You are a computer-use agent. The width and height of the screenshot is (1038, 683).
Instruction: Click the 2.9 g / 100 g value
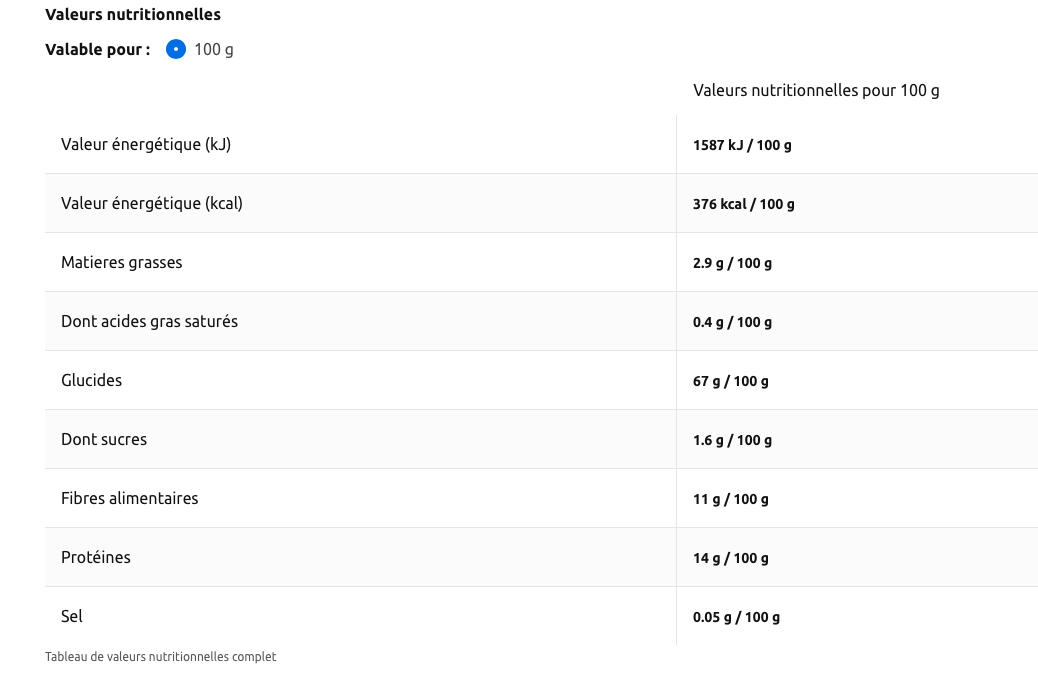732,263
